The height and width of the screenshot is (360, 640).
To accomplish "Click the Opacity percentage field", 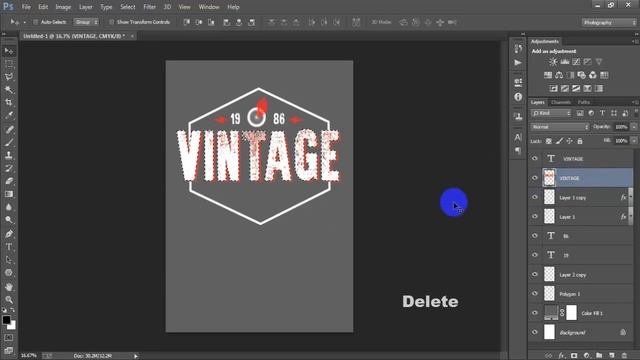I will tap(621, 127).
